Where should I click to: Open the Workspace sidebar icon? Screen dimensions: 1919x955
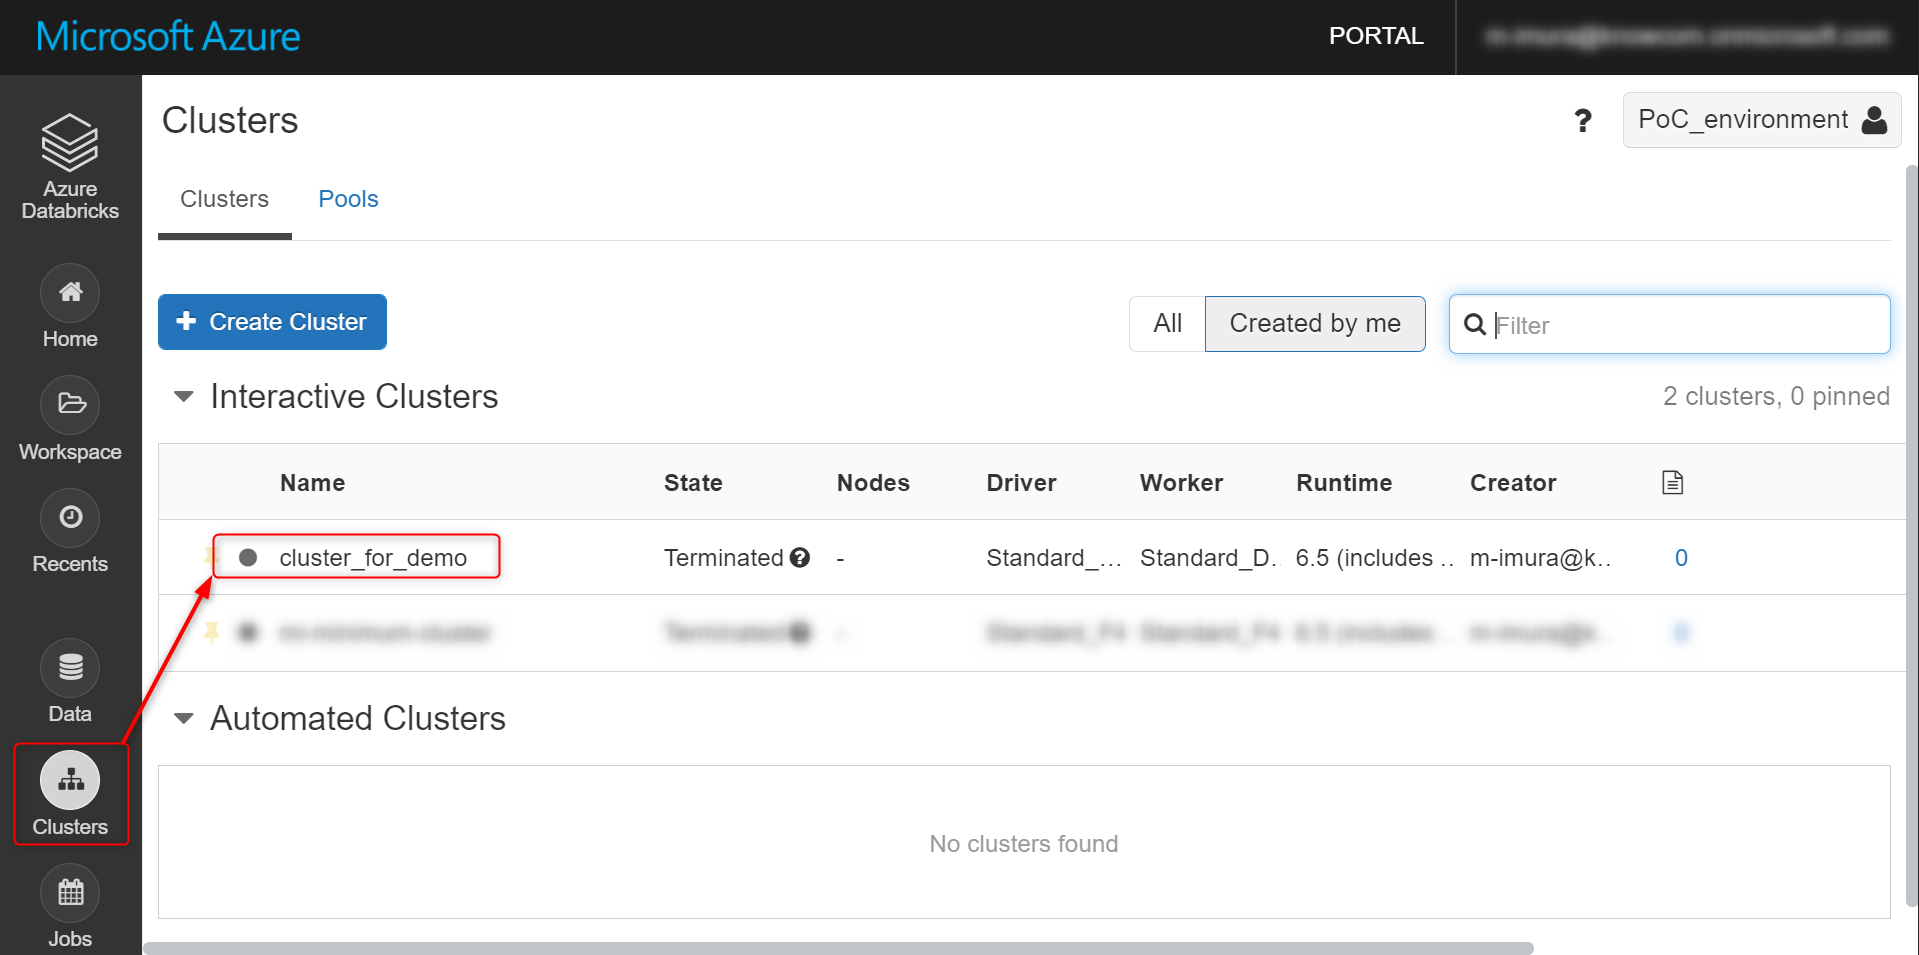(70, 405)
